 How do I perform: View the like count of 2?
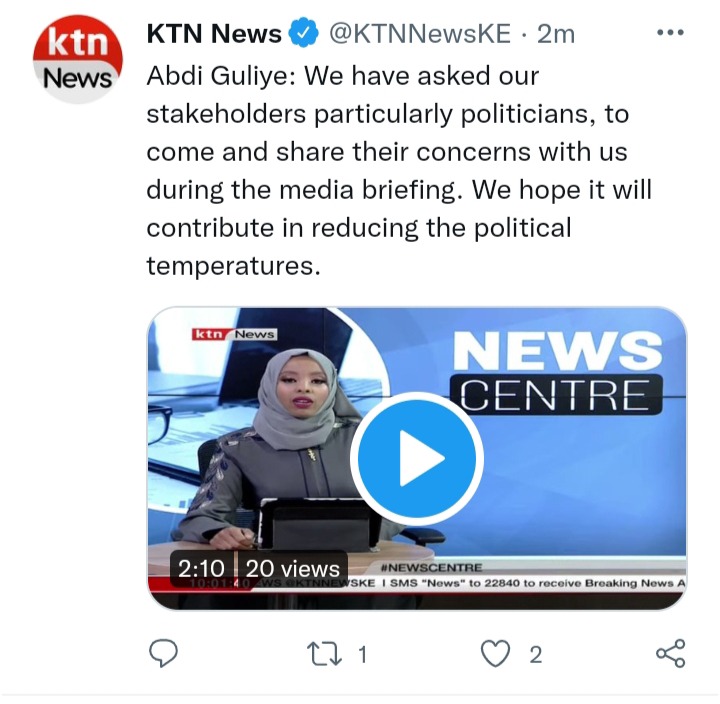tap(535, 654)
